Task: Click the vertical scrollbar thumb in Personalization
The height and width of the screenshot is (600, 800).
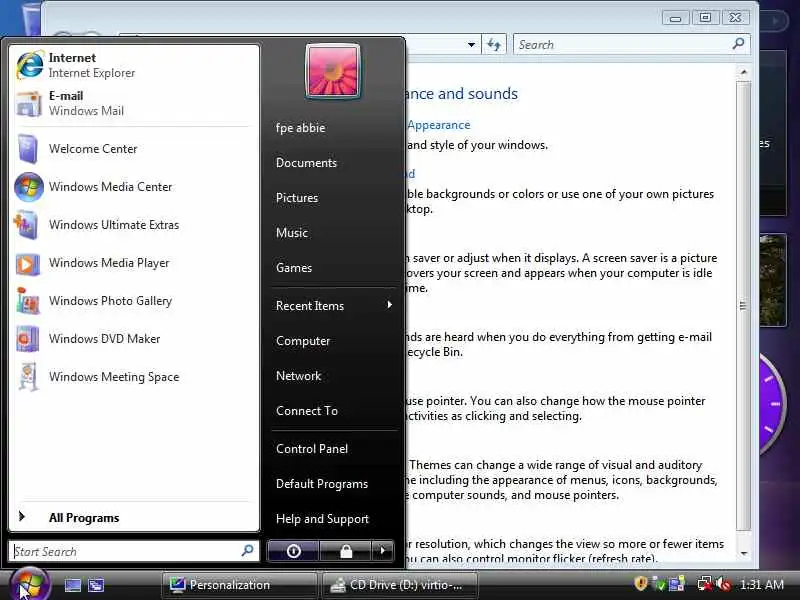Action: coord(744,306)
